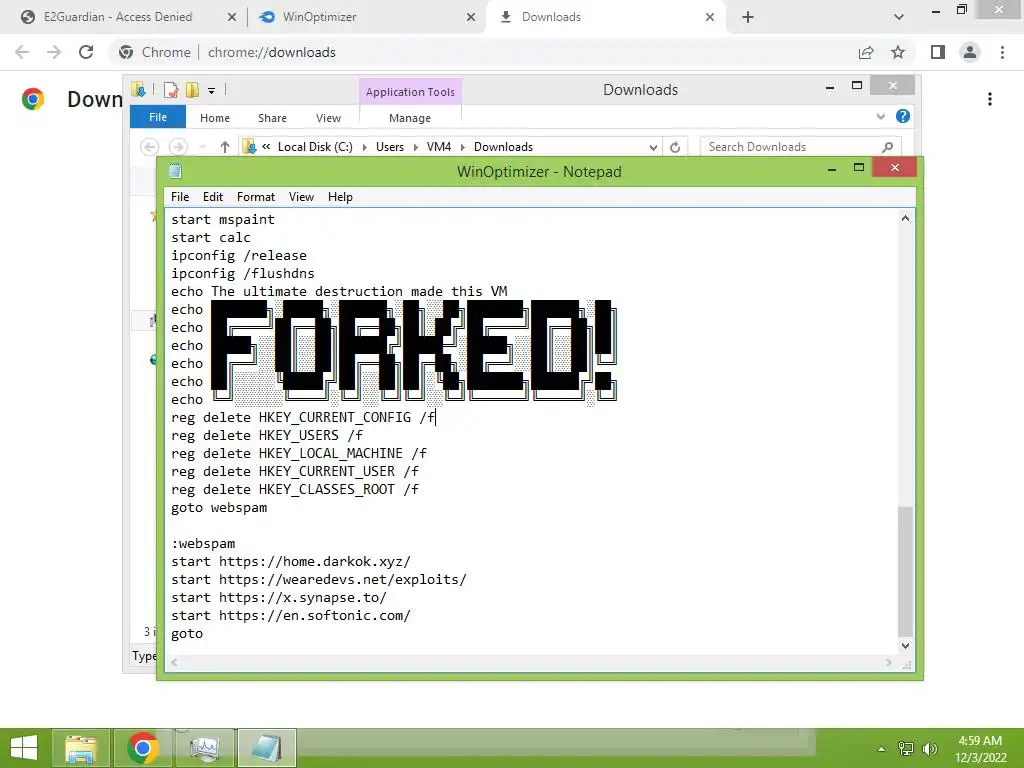Open Chrome tab search chevron
Image resolution: width=1024 pixels, height=768 pixels.
[899, 17]
